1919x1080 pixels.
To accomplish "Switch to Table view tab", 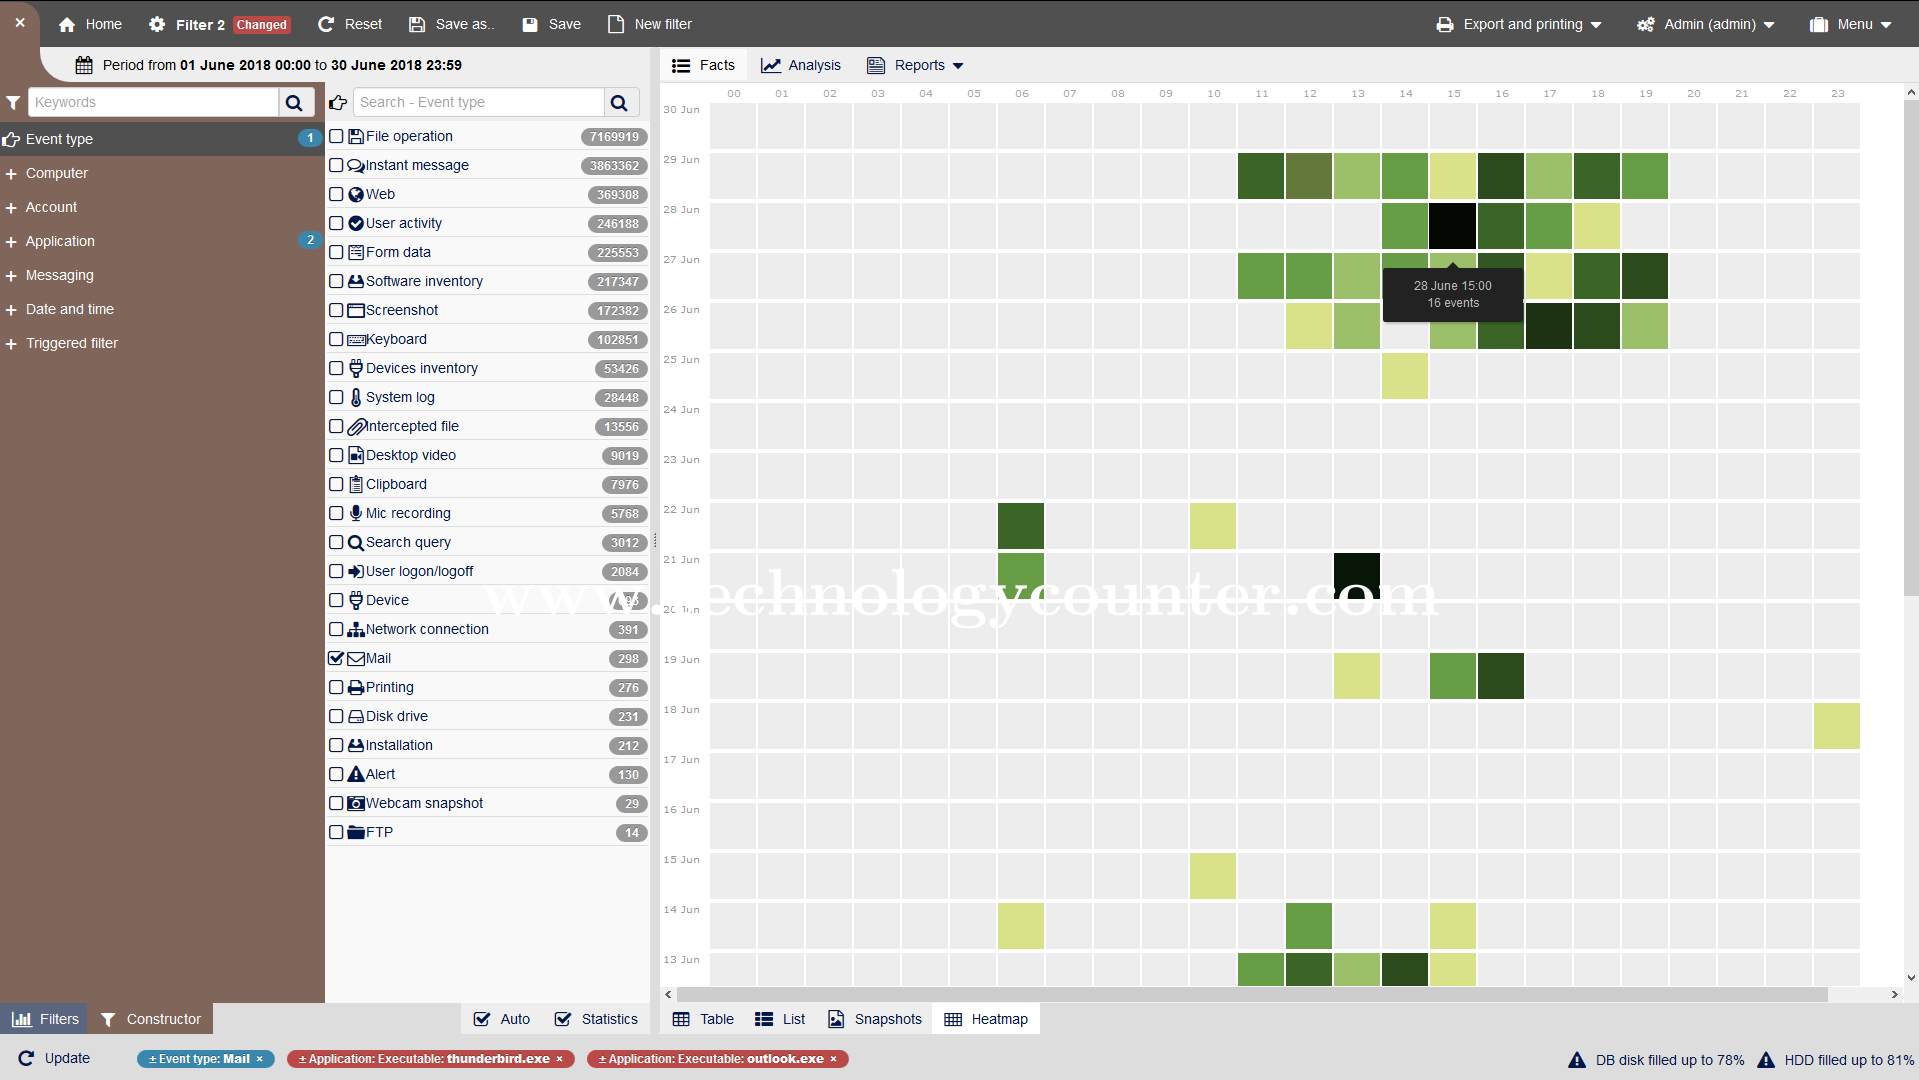I will (703, 1019).
